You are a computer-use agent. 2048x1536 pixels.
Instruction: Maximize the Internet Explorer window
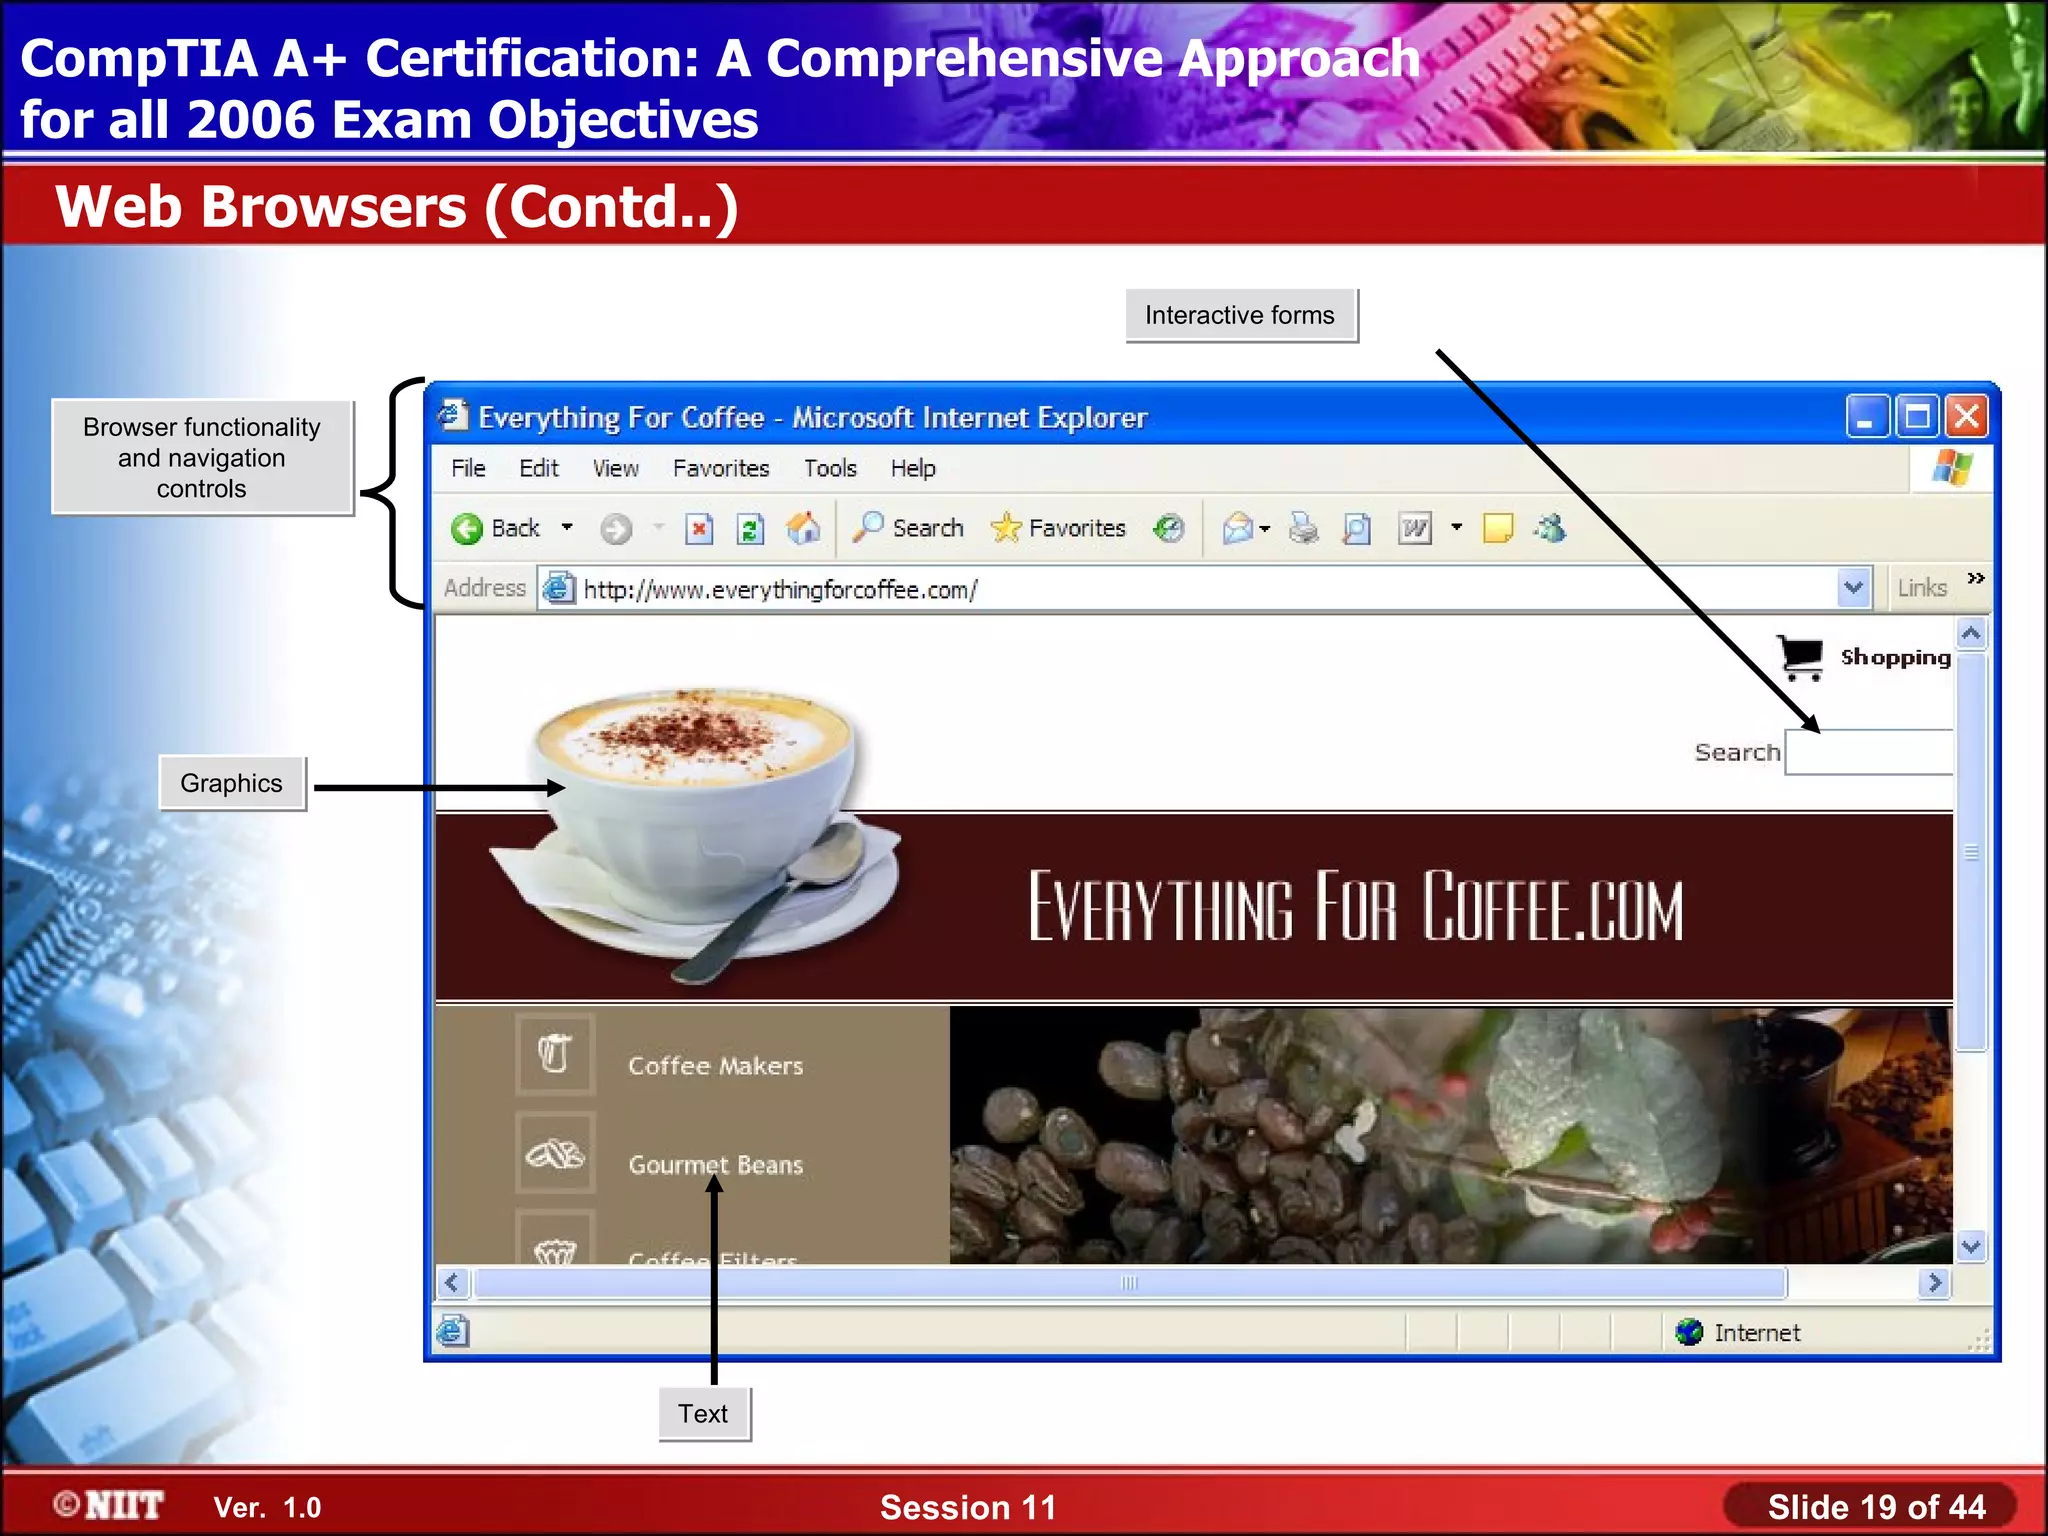(1916, 416)
